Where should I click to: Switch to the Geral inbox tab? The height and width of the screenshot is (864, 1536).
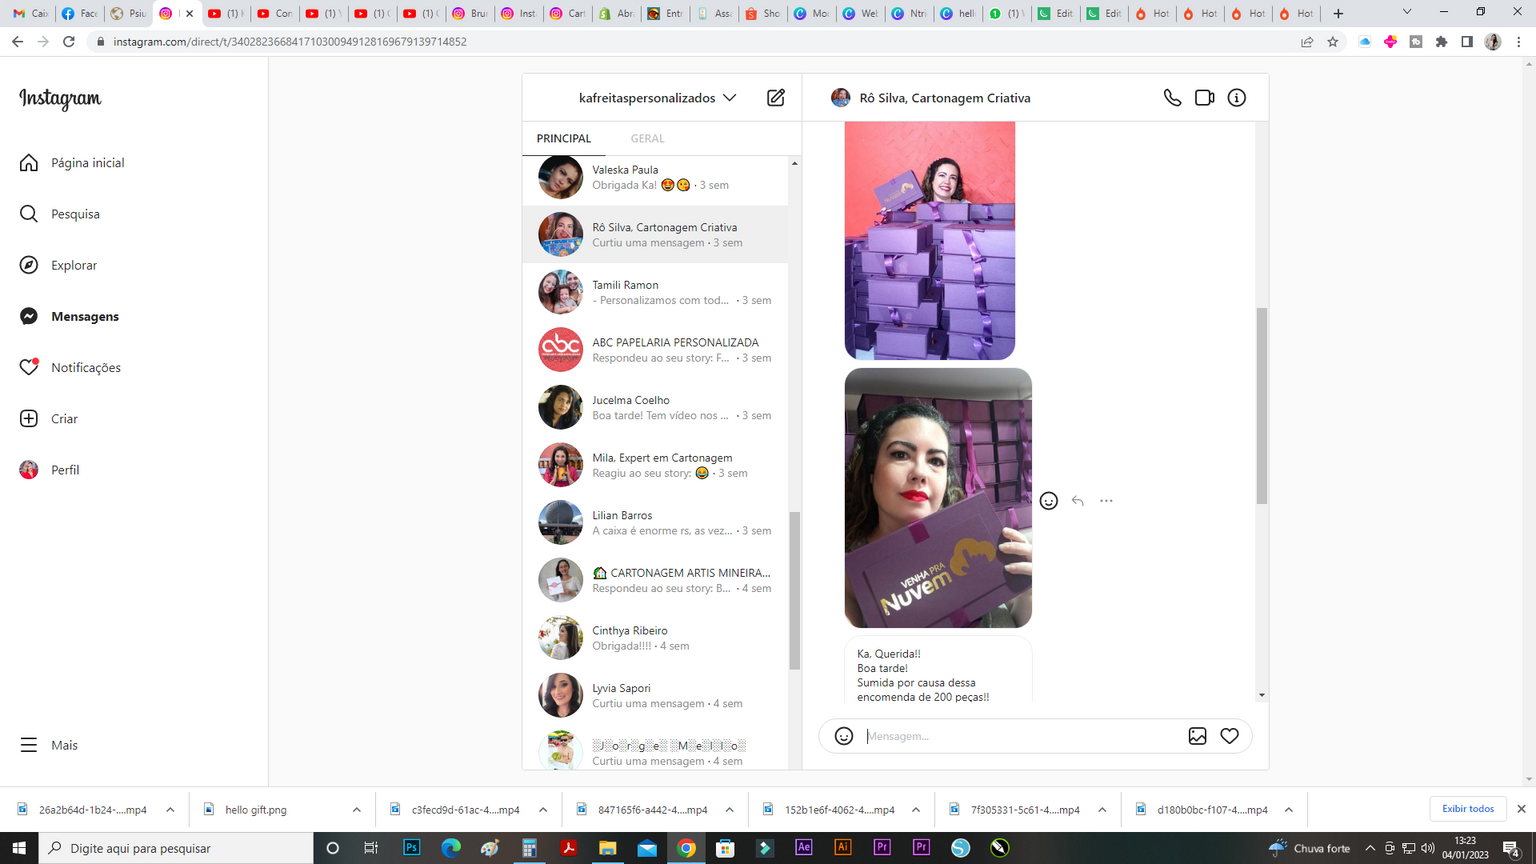647,139
